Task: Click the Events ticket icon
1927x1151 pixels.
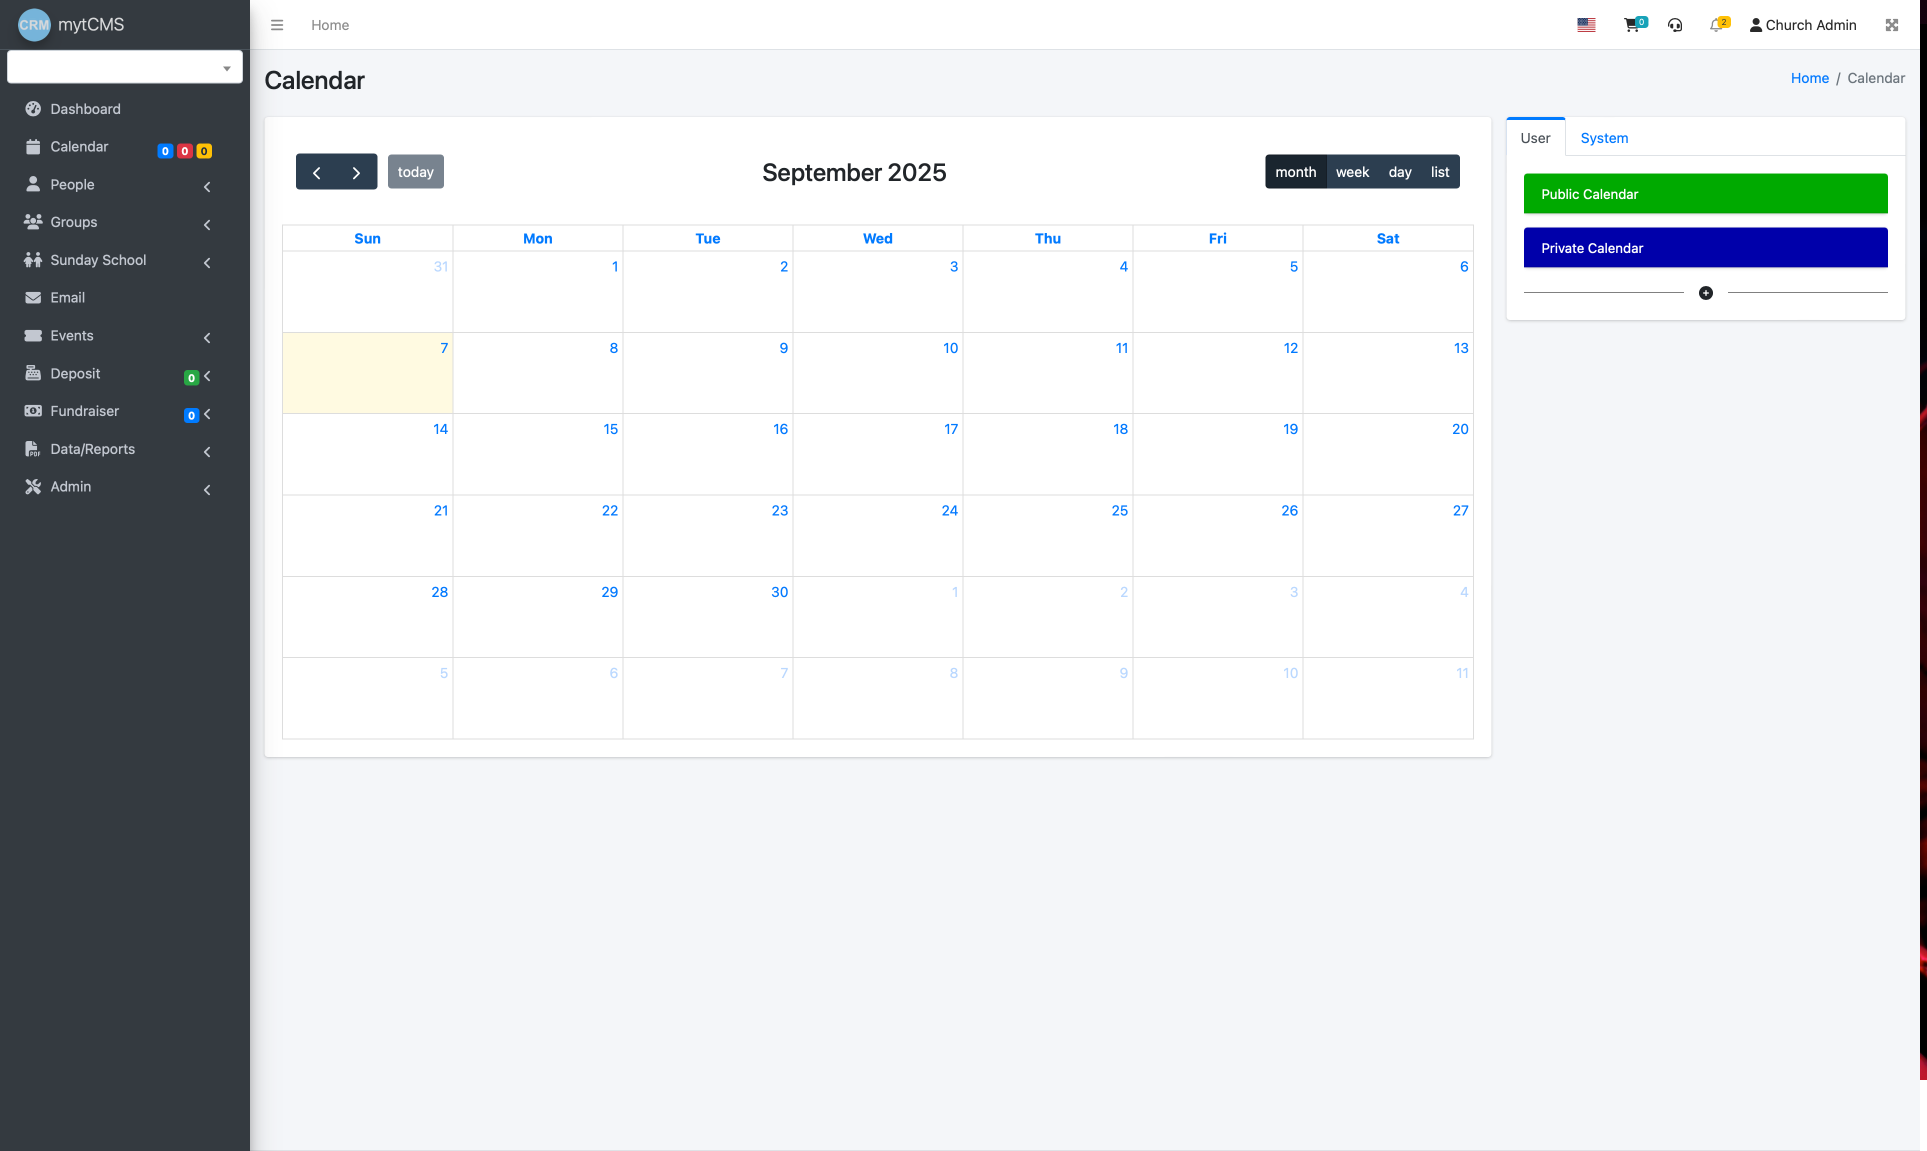Action: [33, 336]
